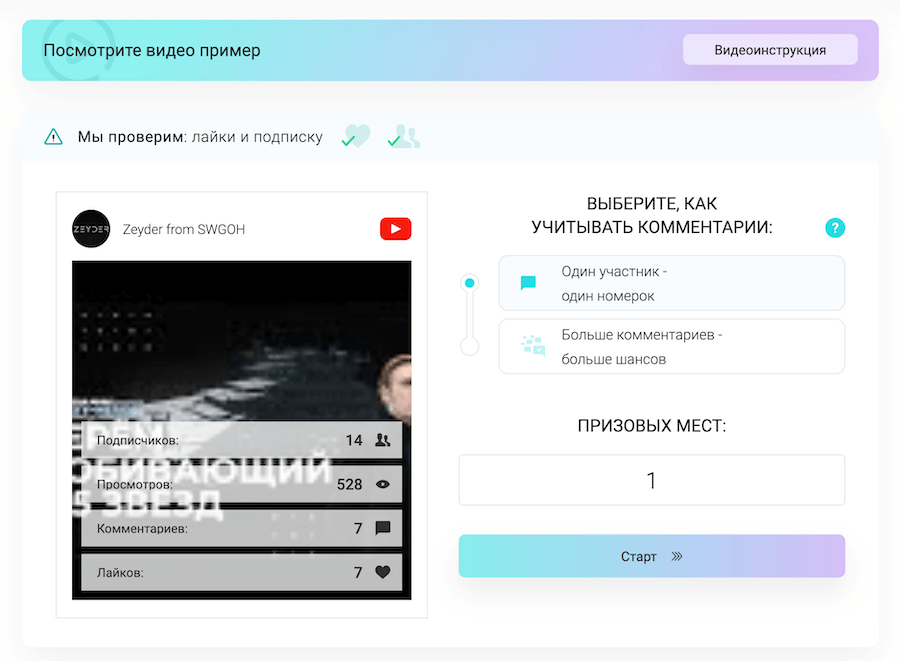Click the ZEYDER channel avatar
The width and height of the screenshot is (900, 661).
point(91,229)
